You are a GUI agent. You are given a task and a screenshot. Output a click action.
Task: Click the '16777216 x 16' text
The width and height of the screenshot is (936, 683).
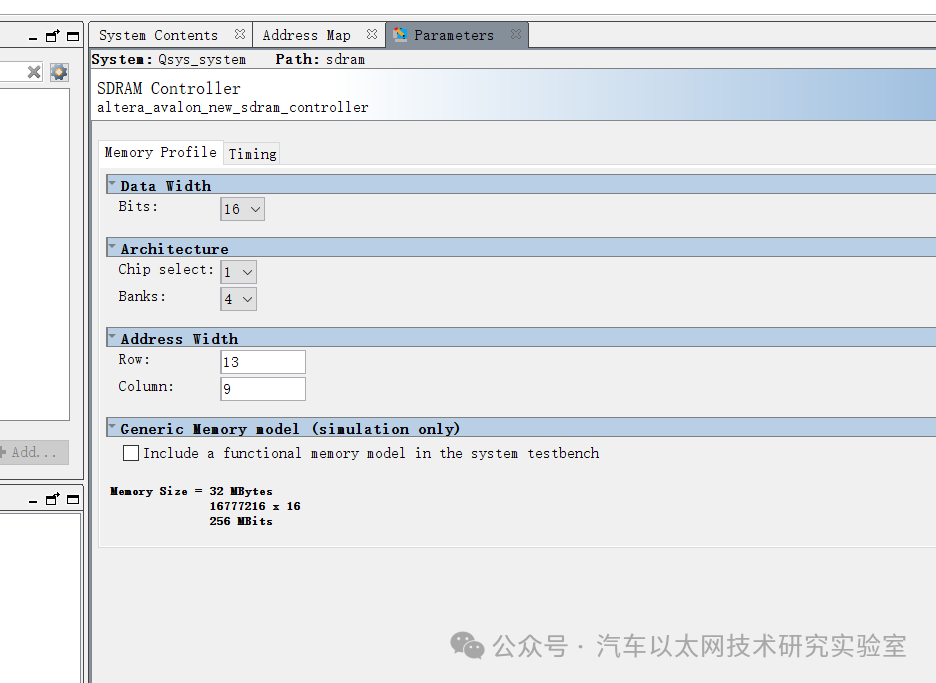click(x=255, y=506)
